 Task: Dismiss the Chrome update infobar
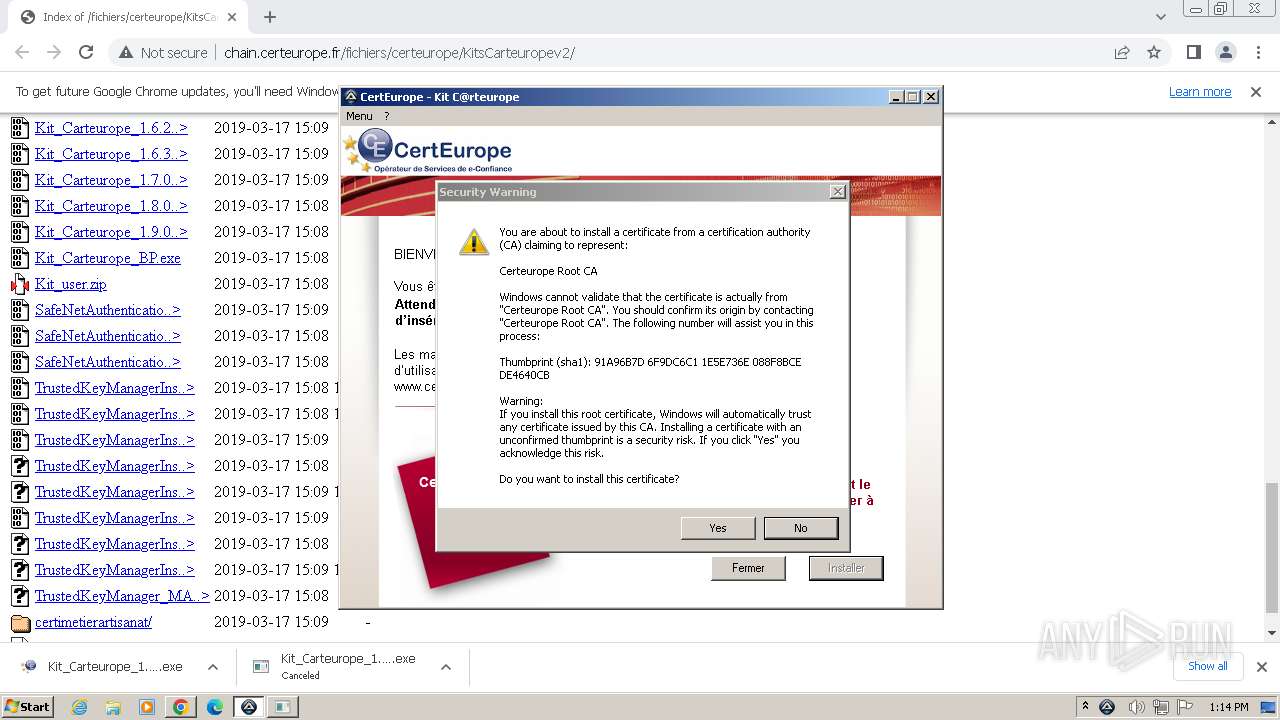click(1256, 91)
